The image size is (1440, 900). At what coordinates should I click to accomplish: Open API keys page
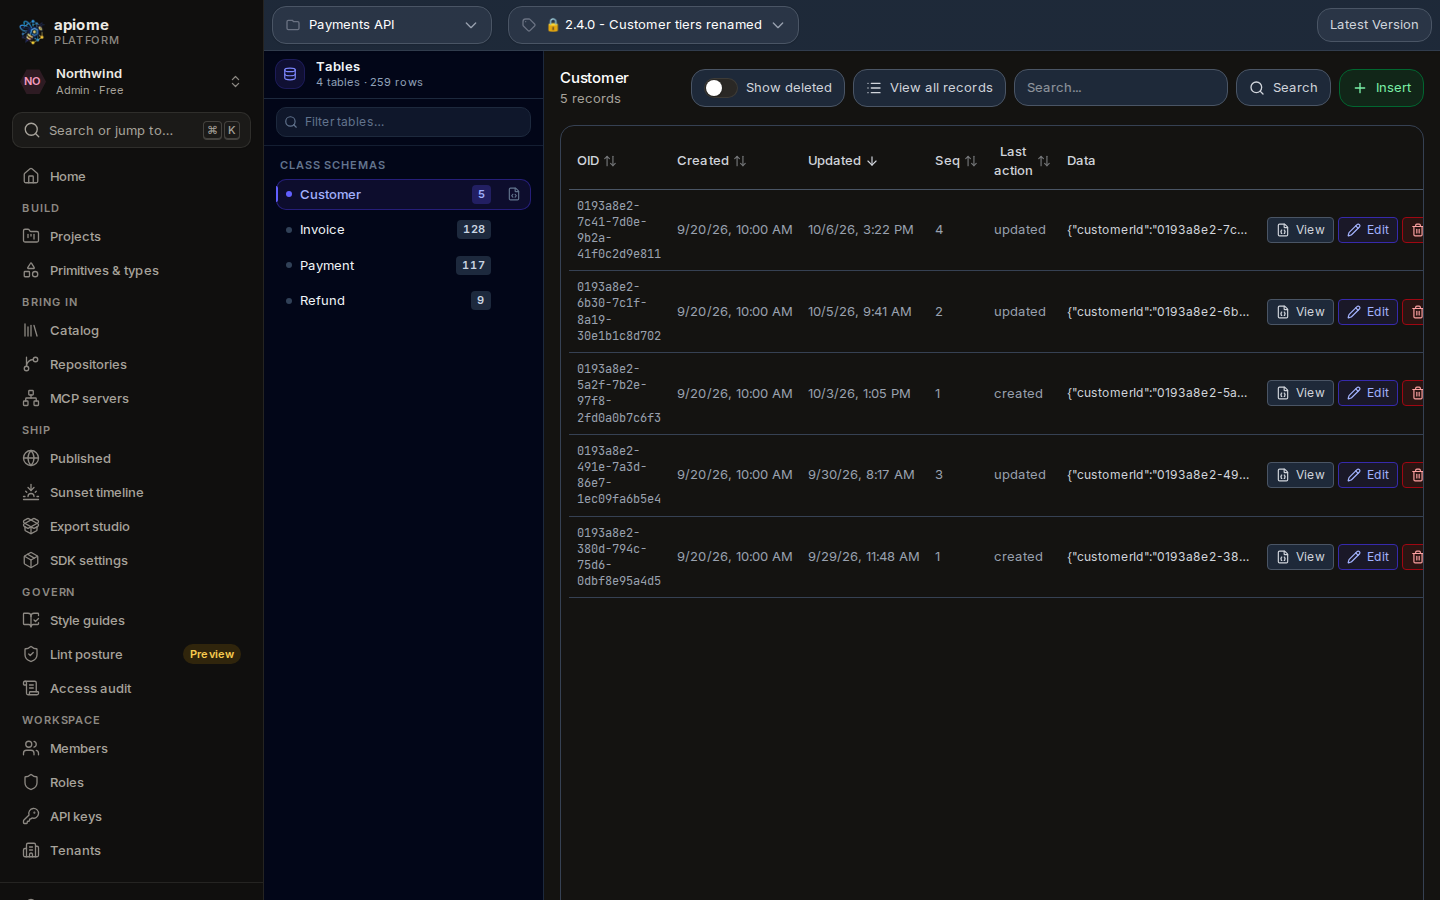click(131, 817)
